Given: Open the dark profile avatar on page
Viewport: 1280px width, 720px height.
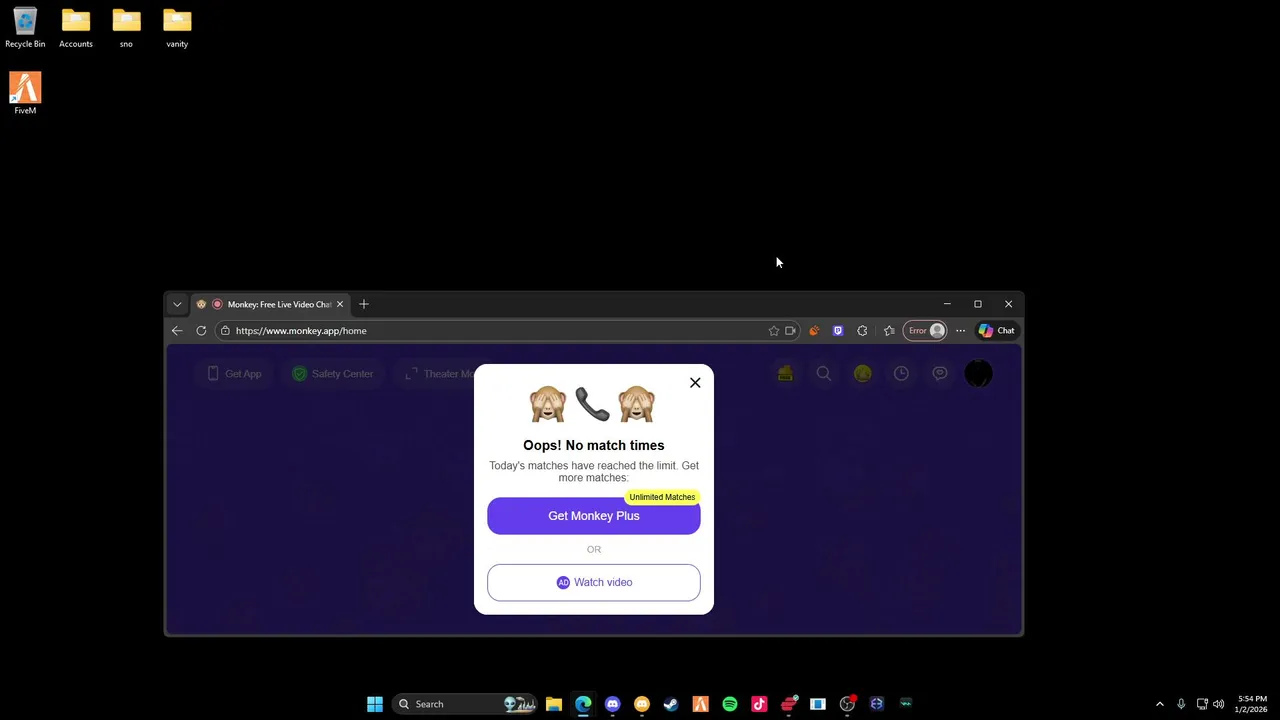Looking at the screenshot, I should point(978,373).
